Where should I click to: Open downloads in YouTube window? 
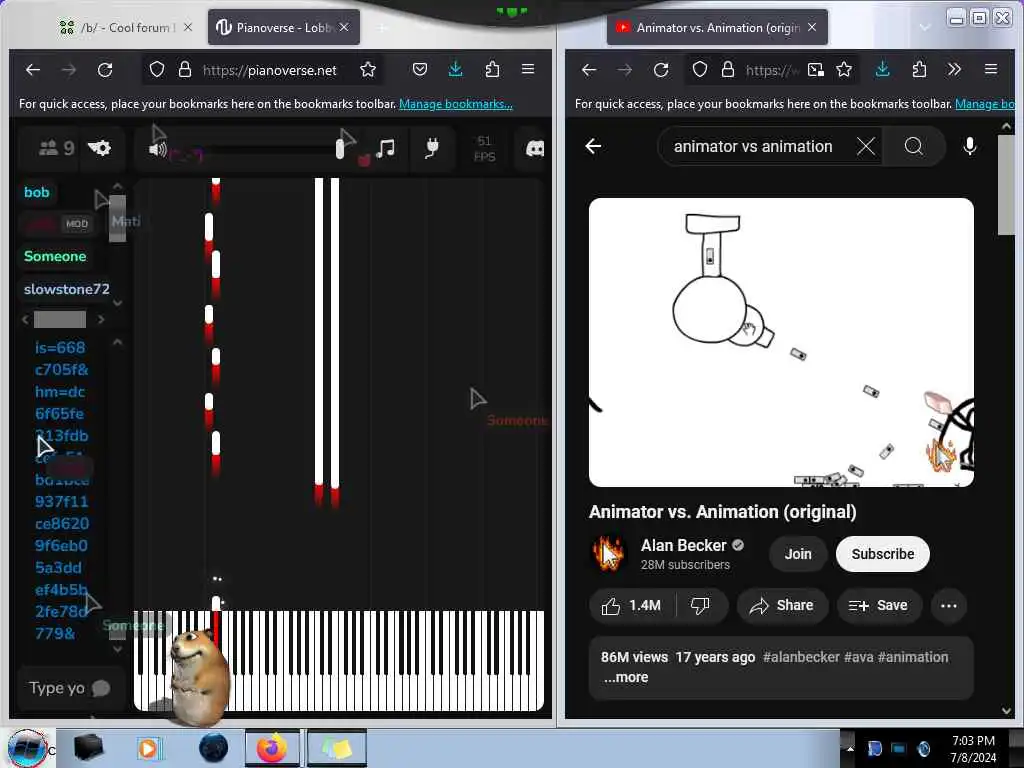882,69
